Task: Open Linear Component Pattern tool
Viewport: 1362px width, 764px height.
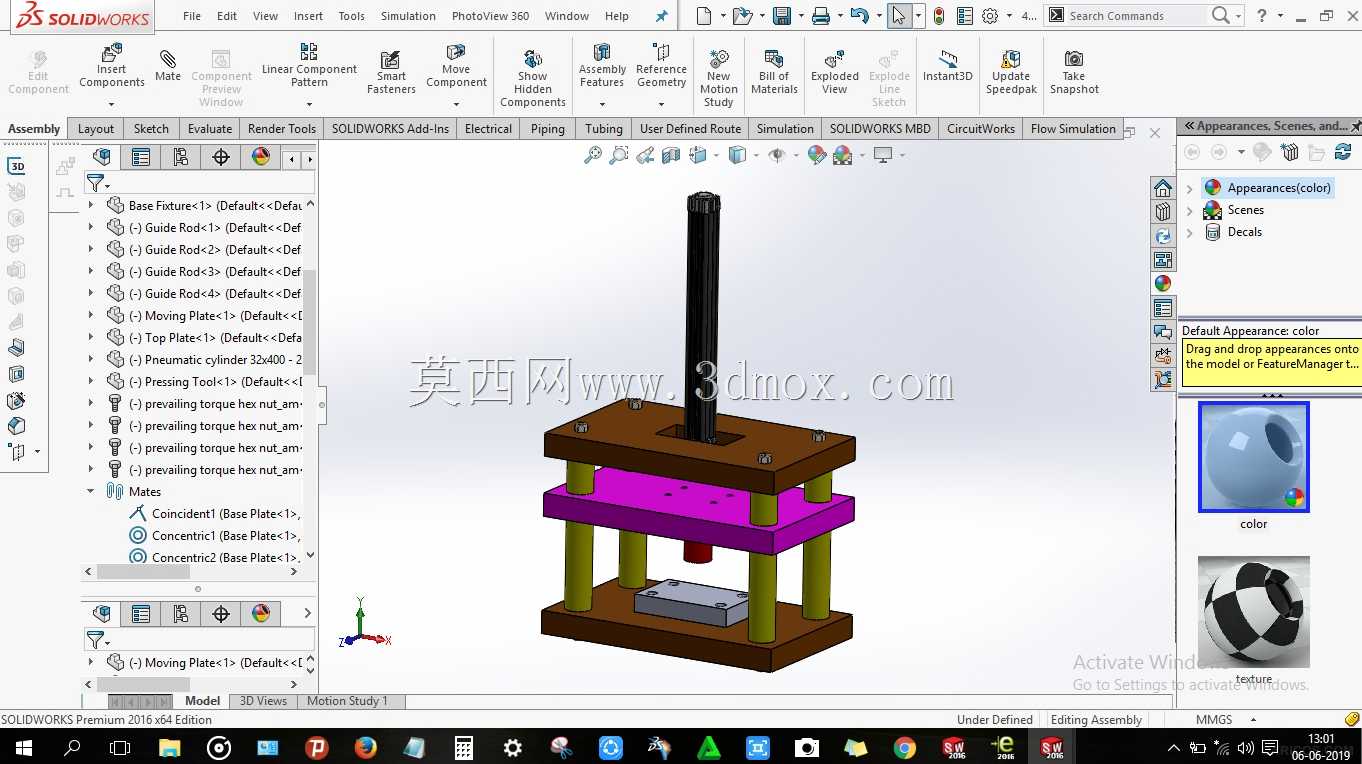Action: coord(309,64)
